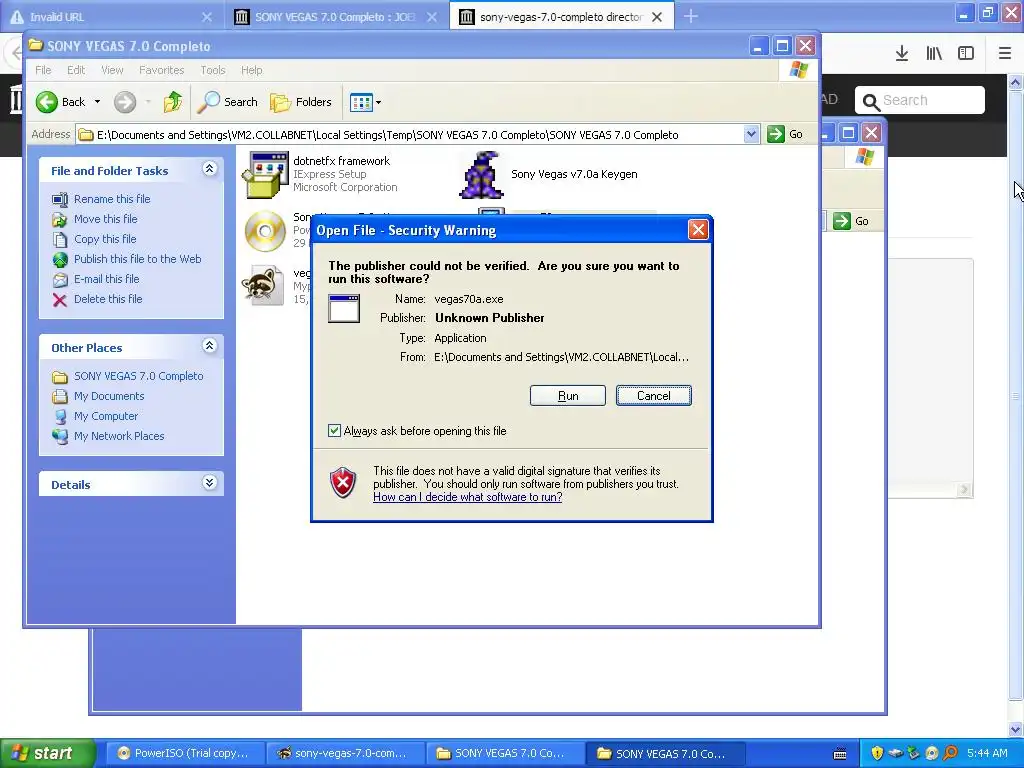The width and height of the screenshot is (1024, 768).
Task: Open the View menu in Explorer
Action: (x=112, y=70)
